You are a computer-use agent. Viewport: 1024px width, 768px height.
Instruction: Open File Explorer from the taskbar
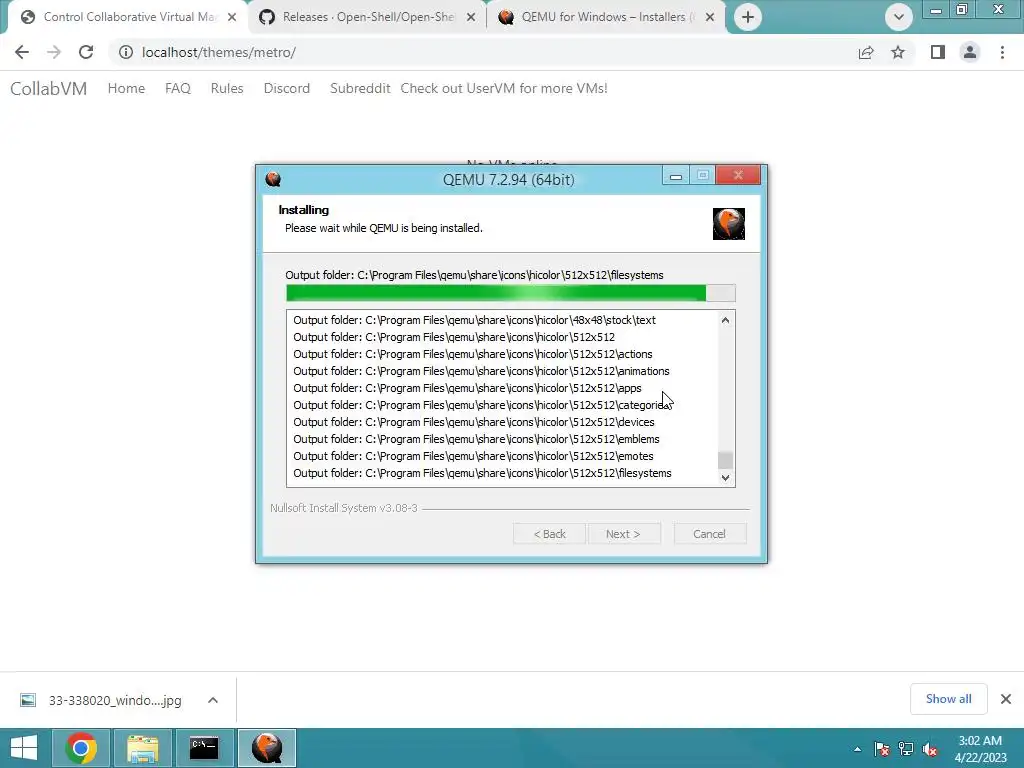click(x=142, y=748)
